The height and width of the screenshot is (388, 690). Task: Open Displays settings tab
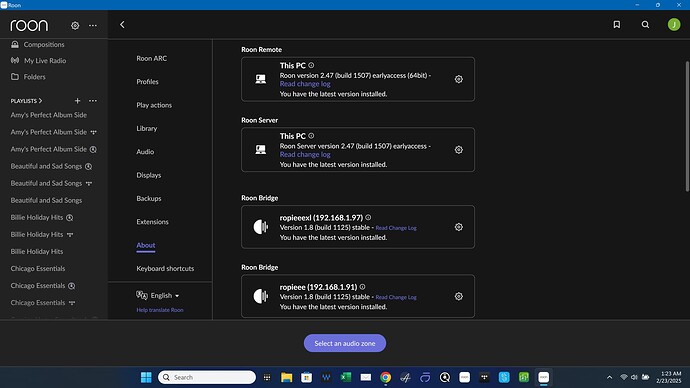tap(149, 175)
